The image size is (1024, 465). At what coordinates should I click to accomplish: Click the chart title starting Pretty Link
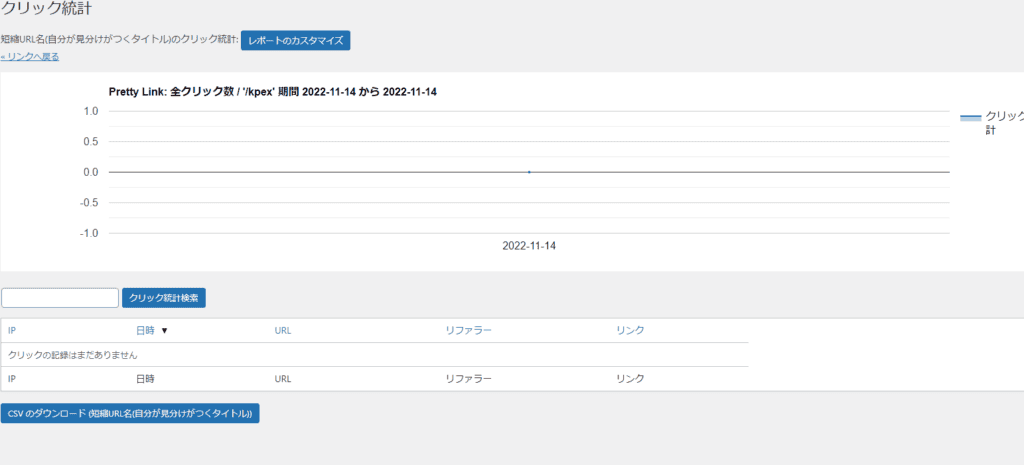point(272,92)
